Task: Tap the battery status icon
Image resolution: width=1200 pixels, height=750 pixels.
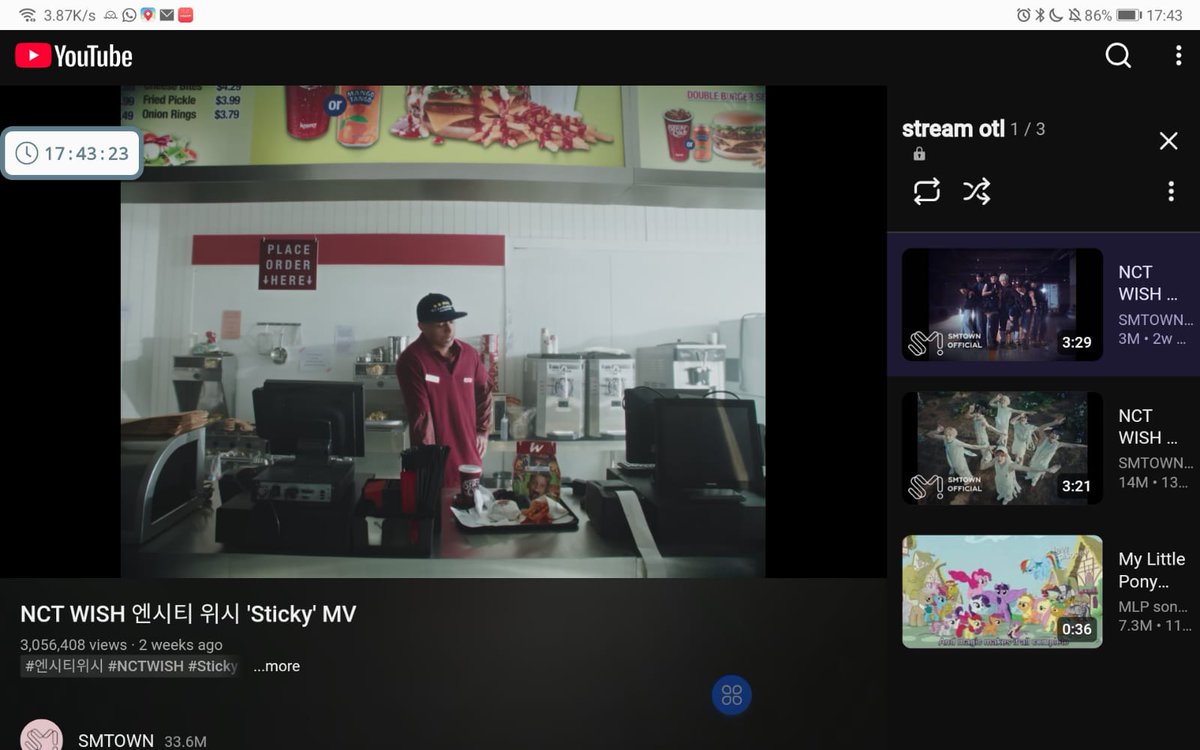Action: pos(1129,15)
